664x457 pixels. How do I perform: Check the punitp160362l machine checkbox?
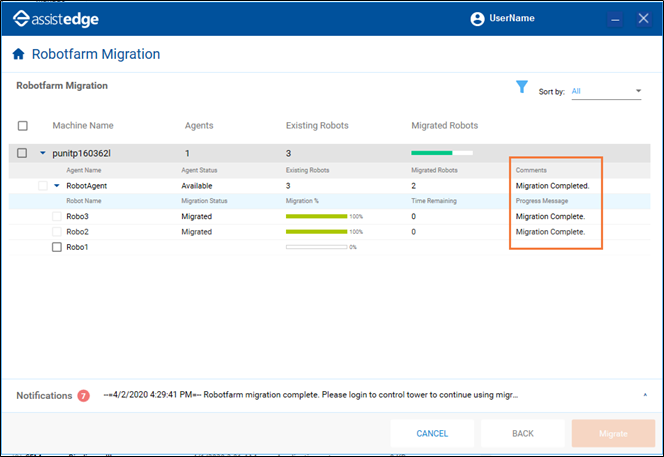[23, 153]
